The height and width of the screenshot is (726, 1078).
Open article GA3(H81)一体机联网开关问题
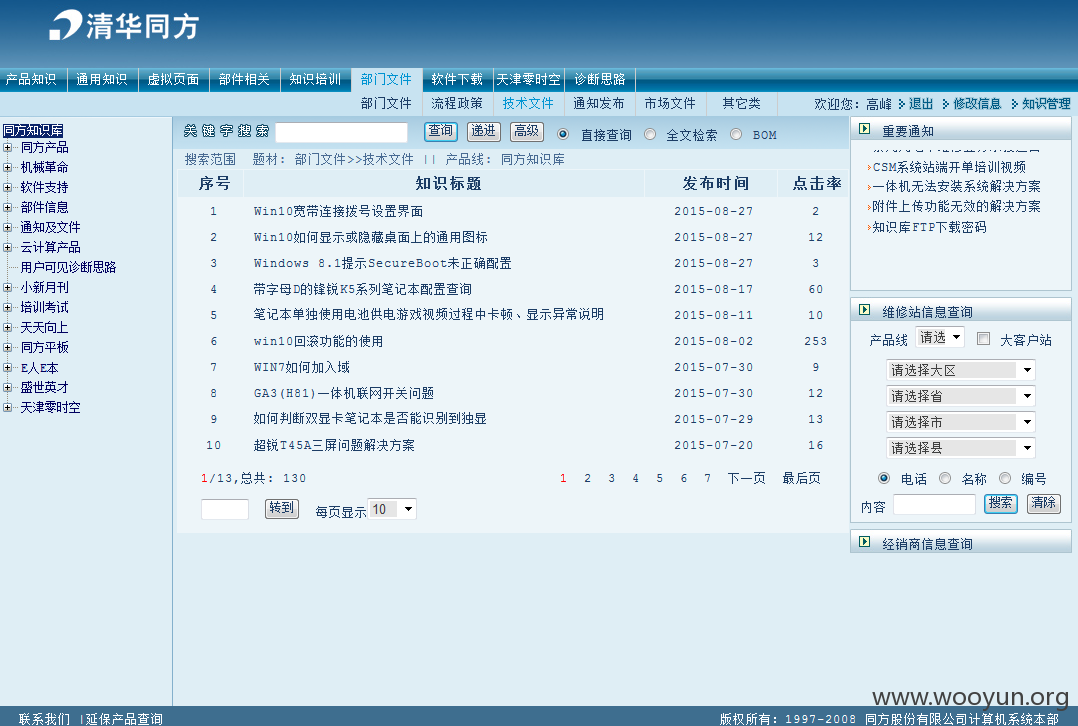(344, 393)
